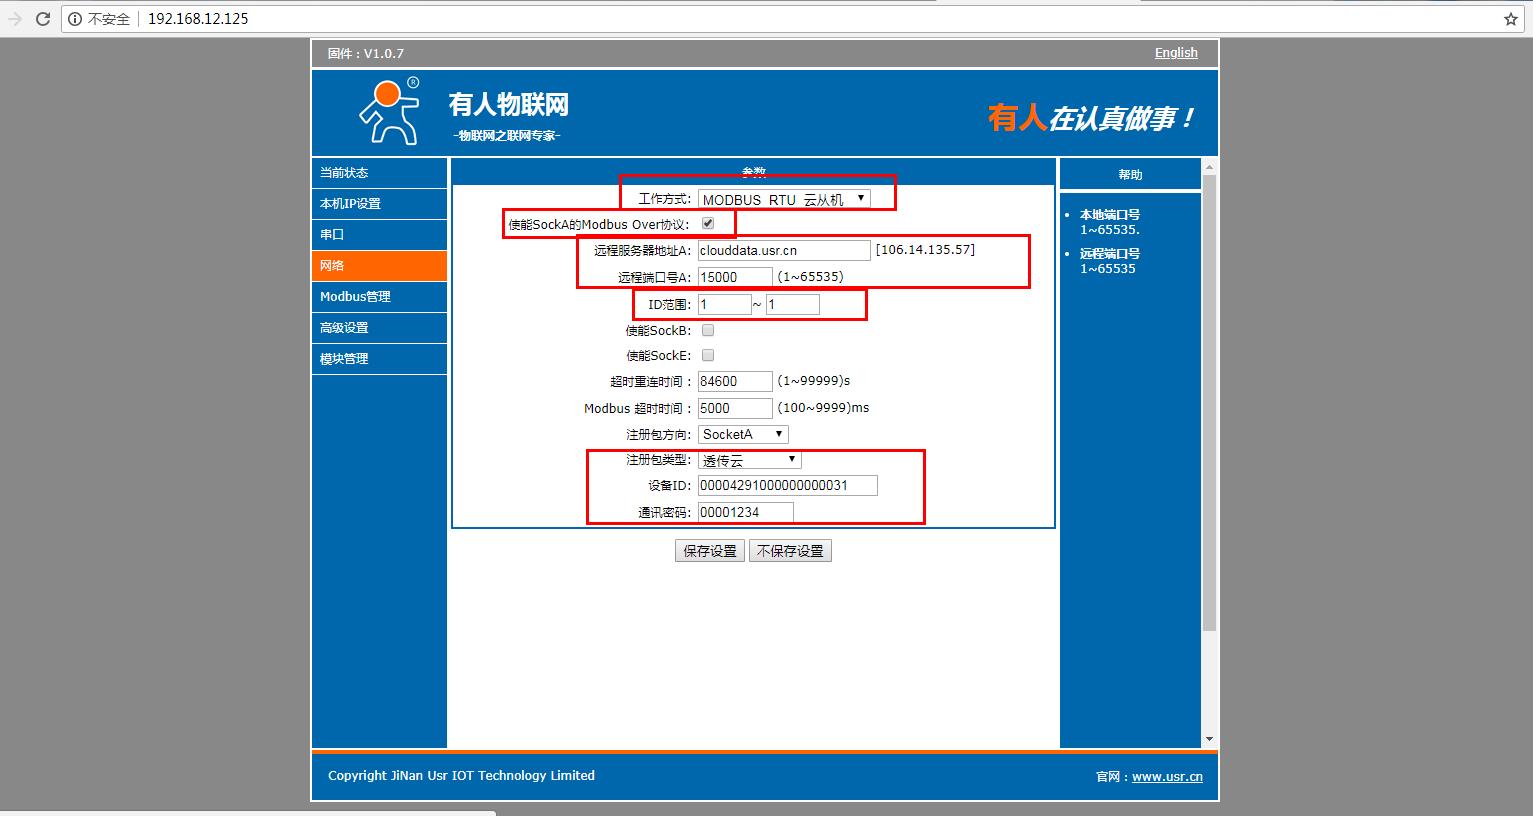Open the SocketA register packet direction dropdown

[743, 434]
